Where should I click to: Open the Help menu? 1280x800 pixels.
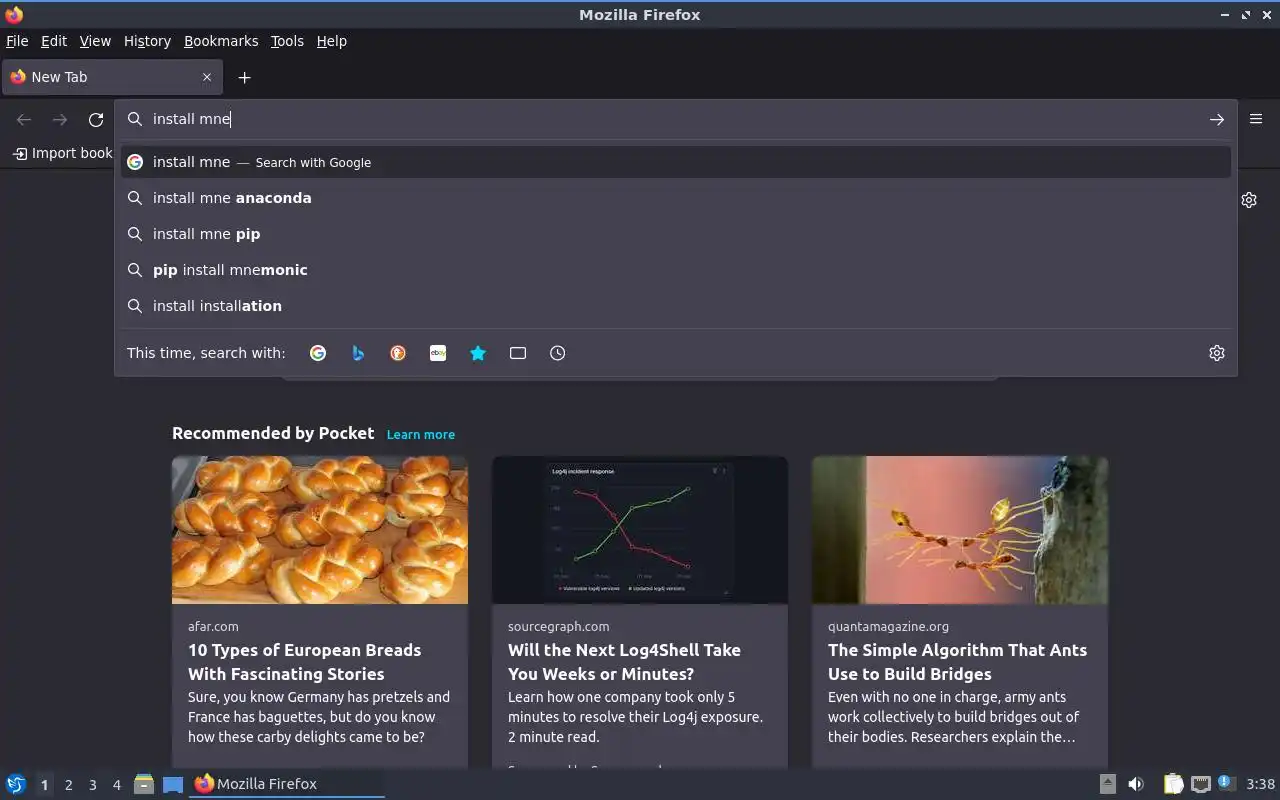[x=332, y=41]
